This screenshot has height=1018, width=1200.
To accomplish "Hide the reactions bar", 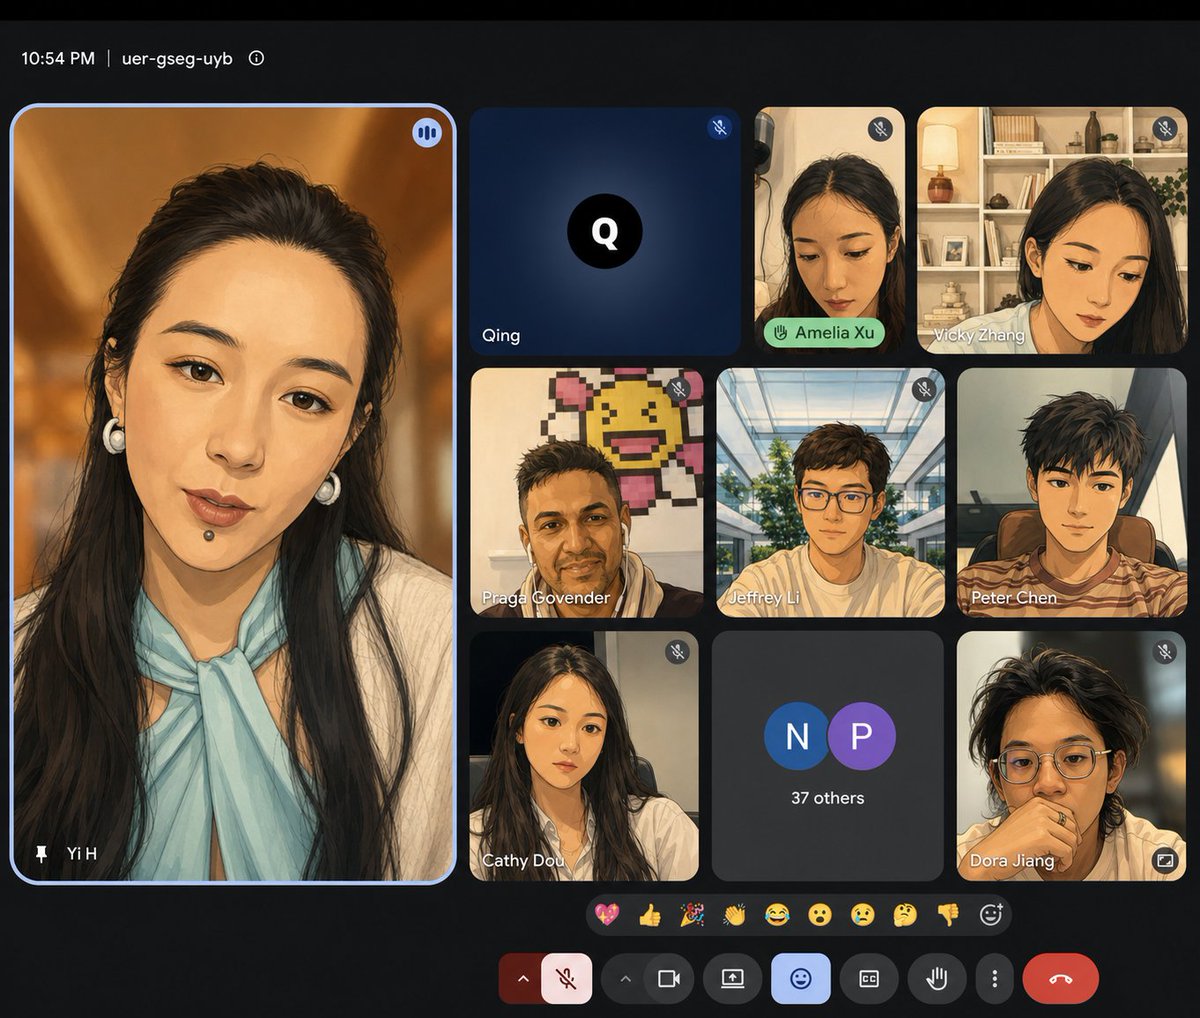I will (x=801, y=979).
